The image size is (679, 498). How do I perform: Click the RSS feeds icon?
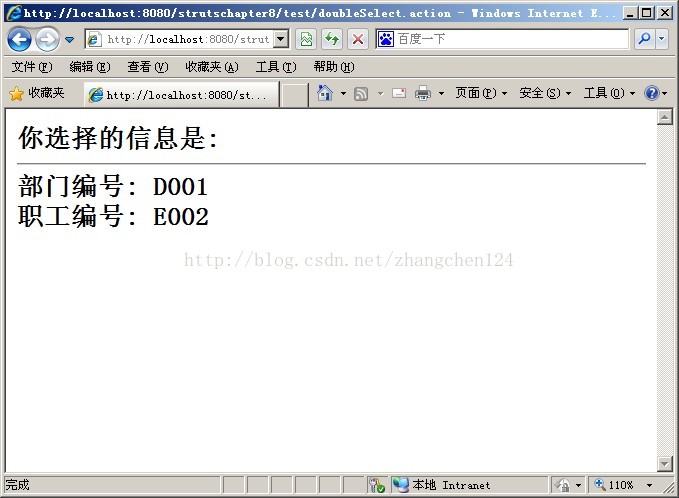[361, 94]
